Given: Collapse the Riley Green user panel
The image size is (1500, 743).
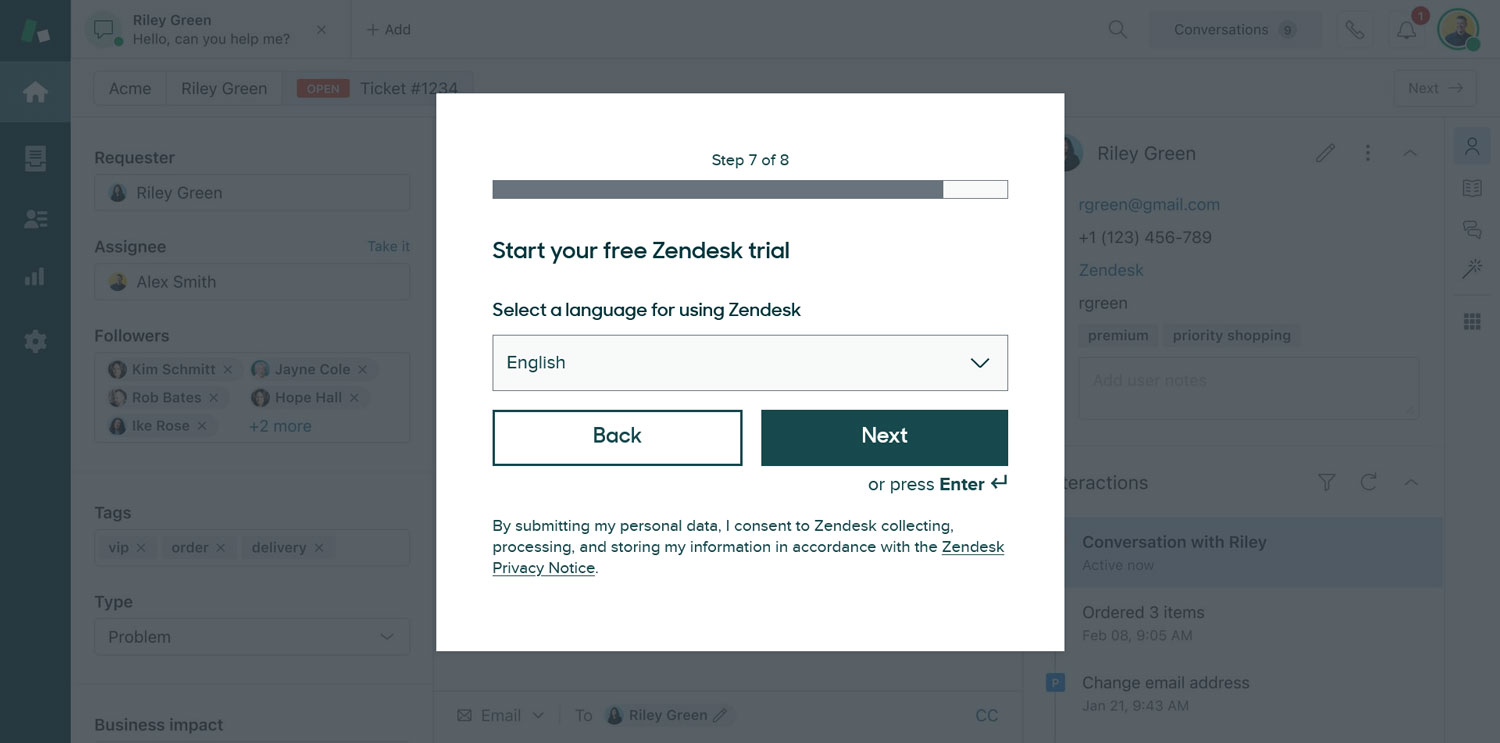Looking at the screenshot, I should [x=1410, y=153].
